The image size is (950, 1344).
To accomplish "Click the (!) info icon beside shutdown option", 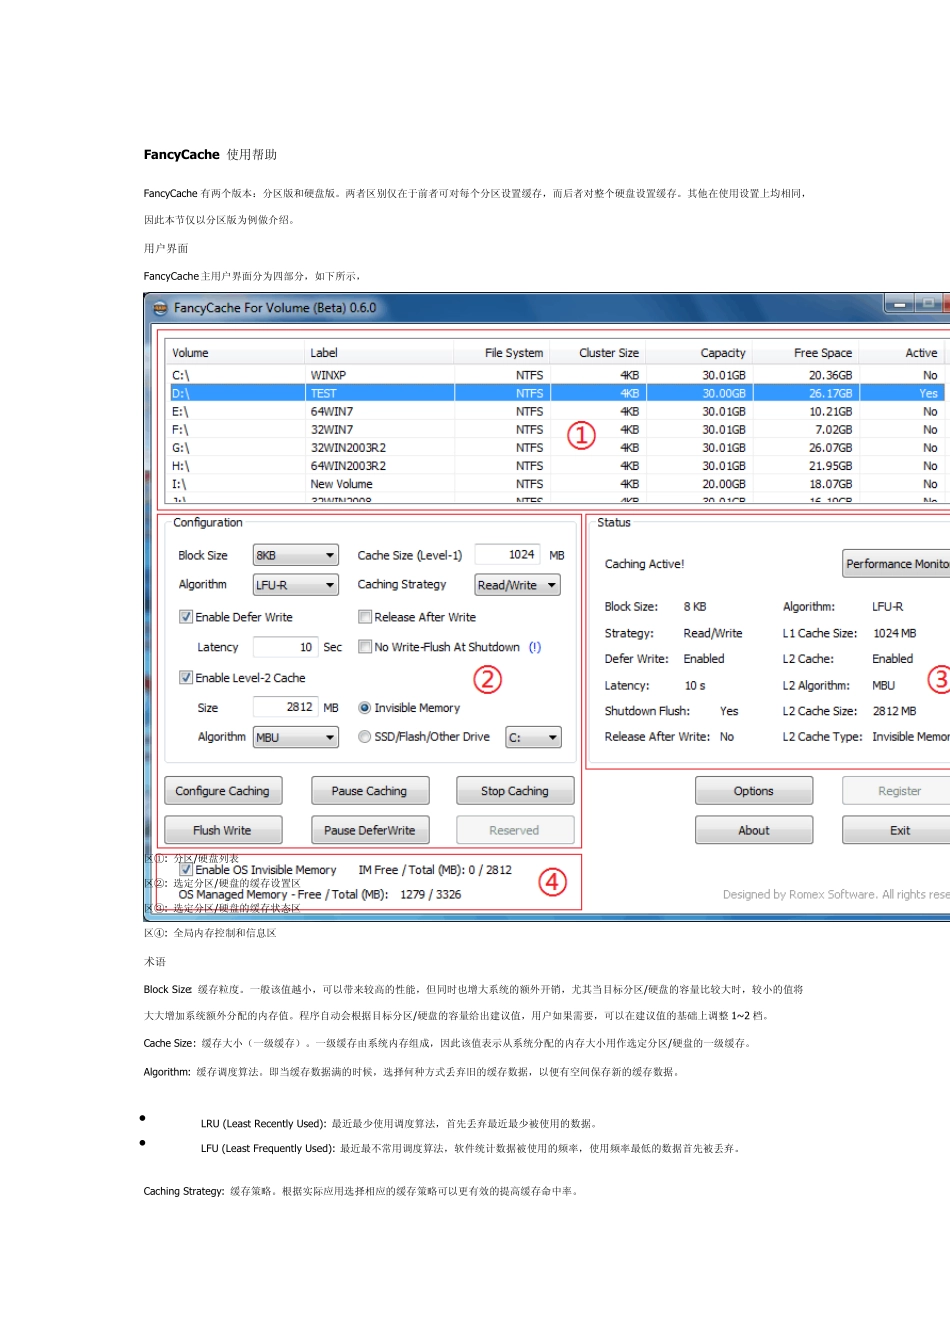I will [535, 647].
